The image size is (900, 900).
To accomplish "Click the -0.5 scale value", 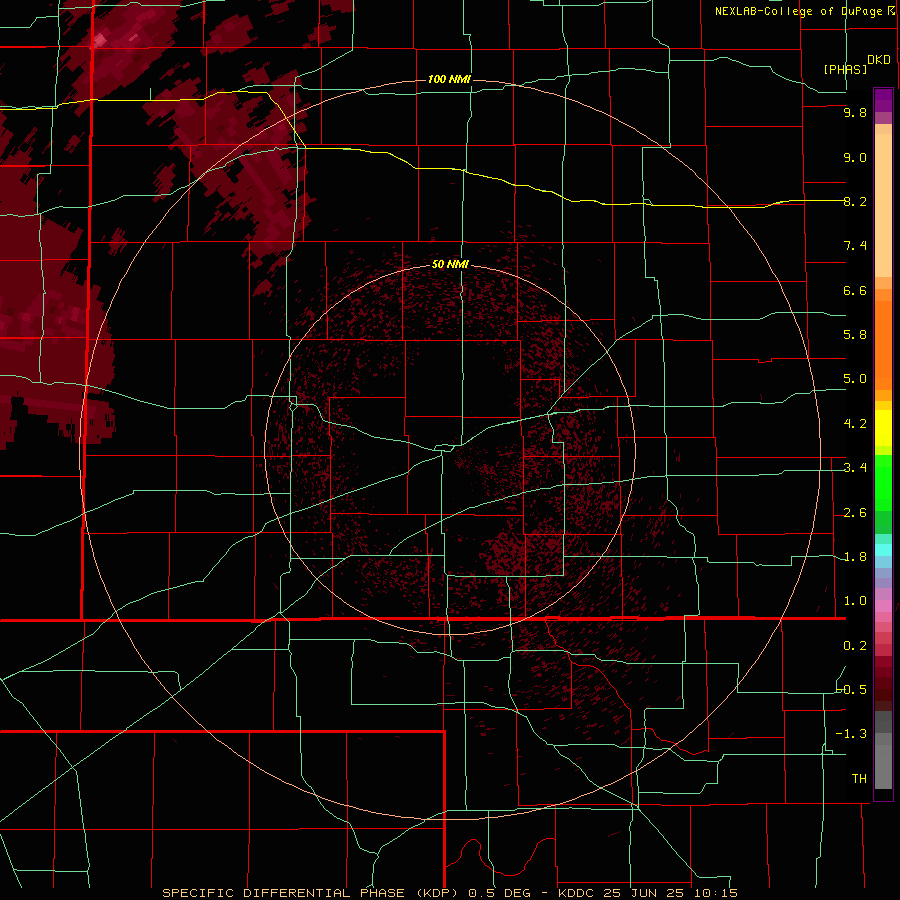I will (852, 689).
